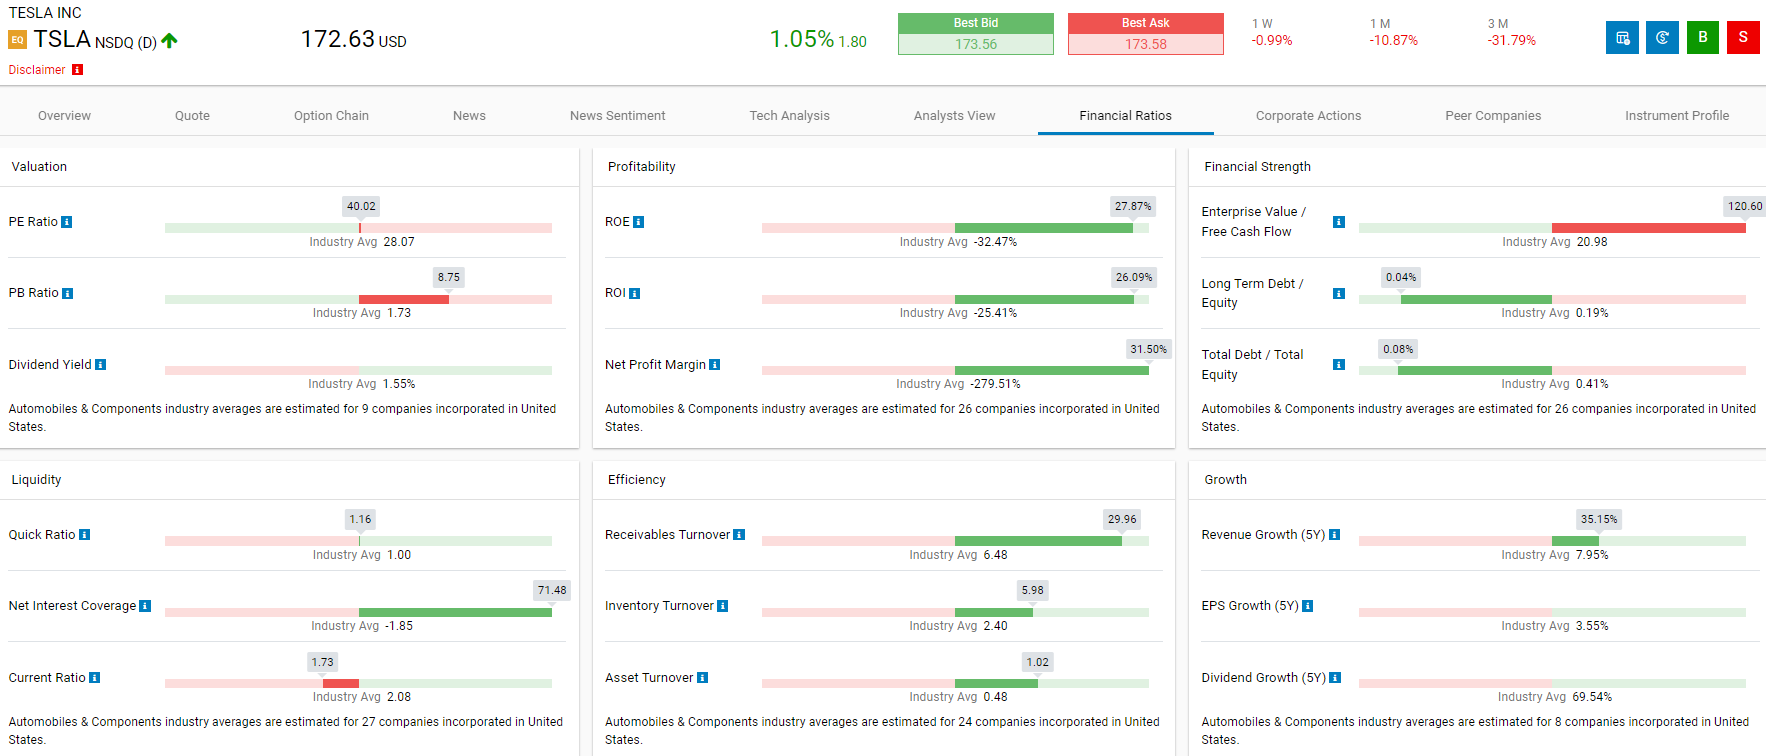Open the News tab

(469, 116)
